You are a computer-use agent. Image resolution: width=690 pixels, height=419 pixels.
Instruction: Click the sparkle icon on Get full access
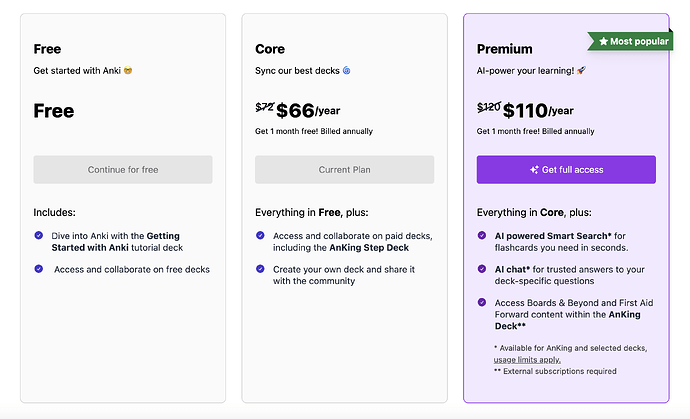534,169
